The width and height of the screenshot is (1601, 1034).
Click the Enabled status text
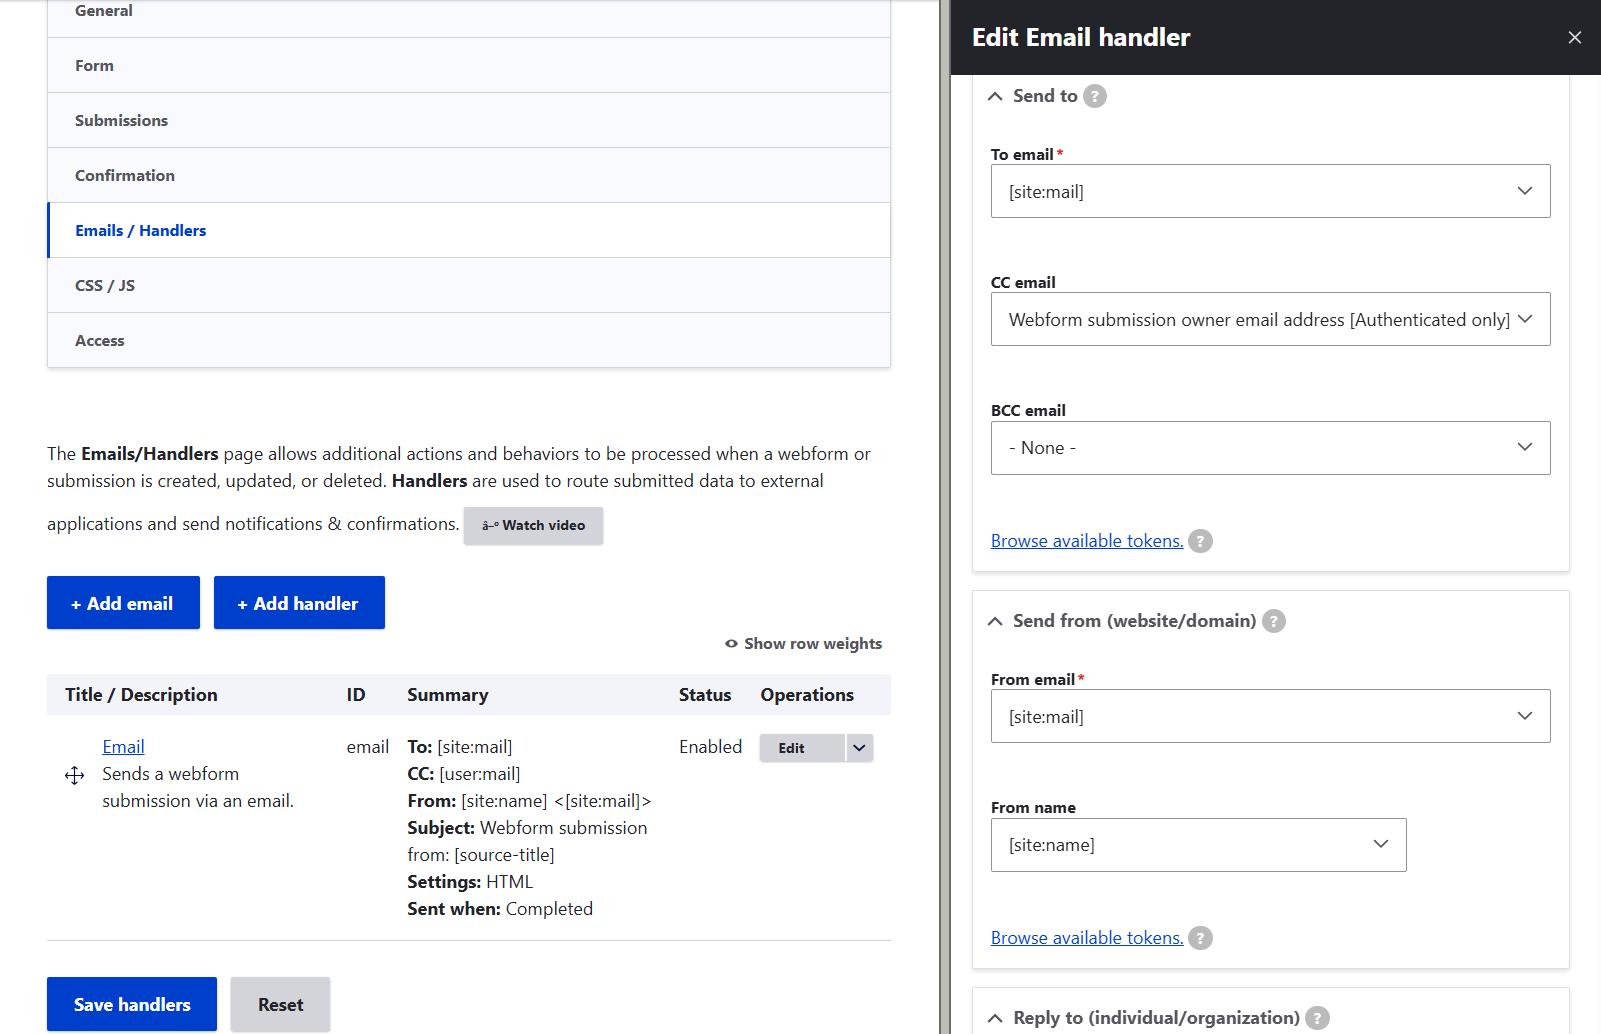[x=710, y=747]
